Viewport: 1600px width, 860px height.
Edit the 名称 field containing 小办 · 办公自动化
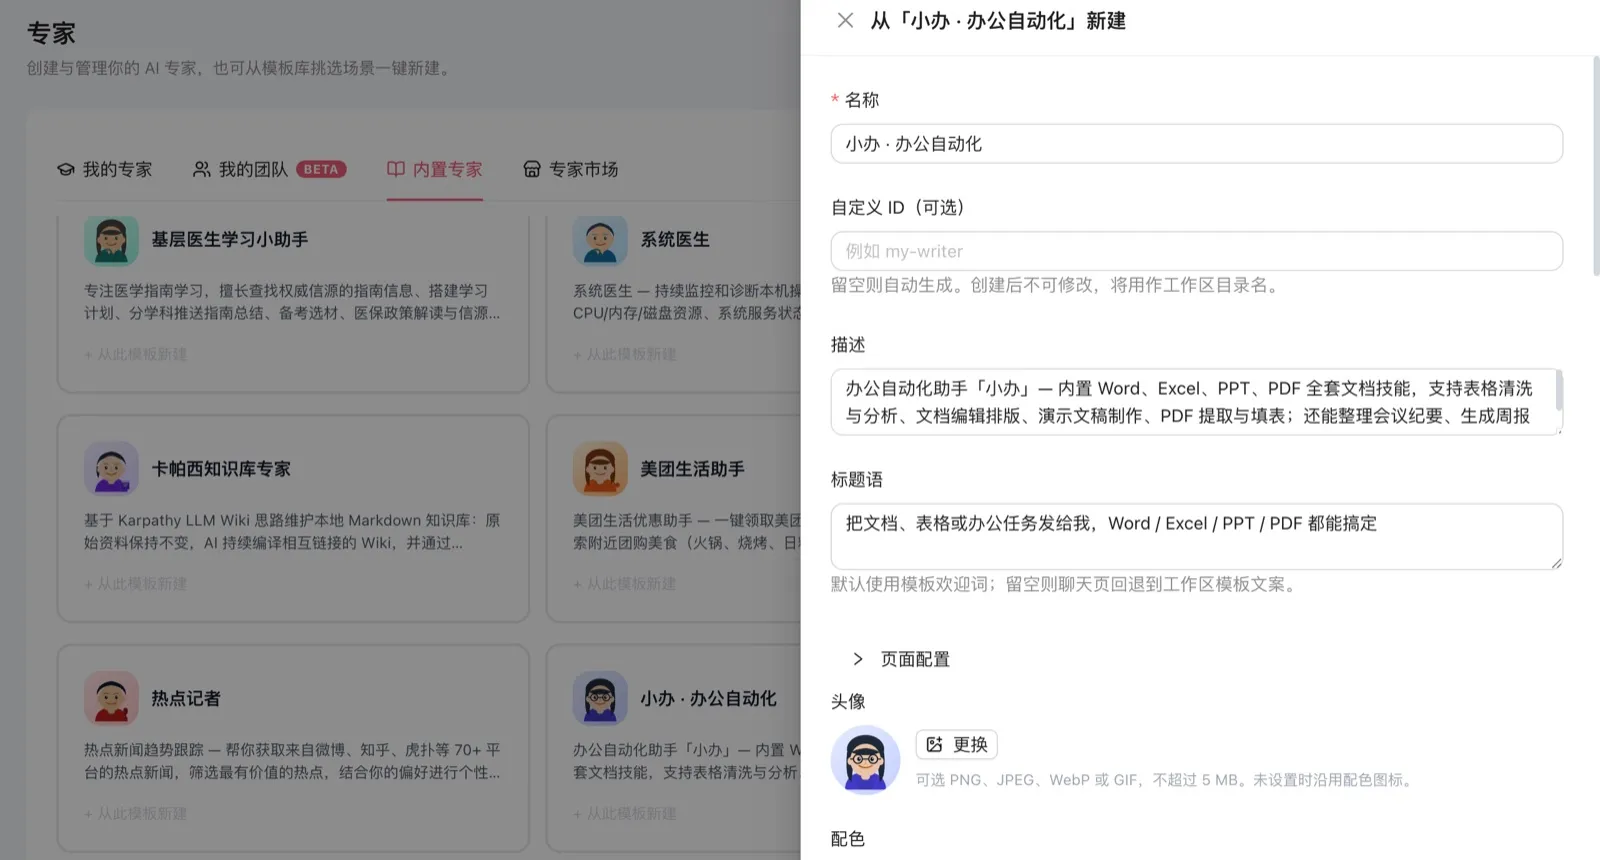tap(1196, 144)
